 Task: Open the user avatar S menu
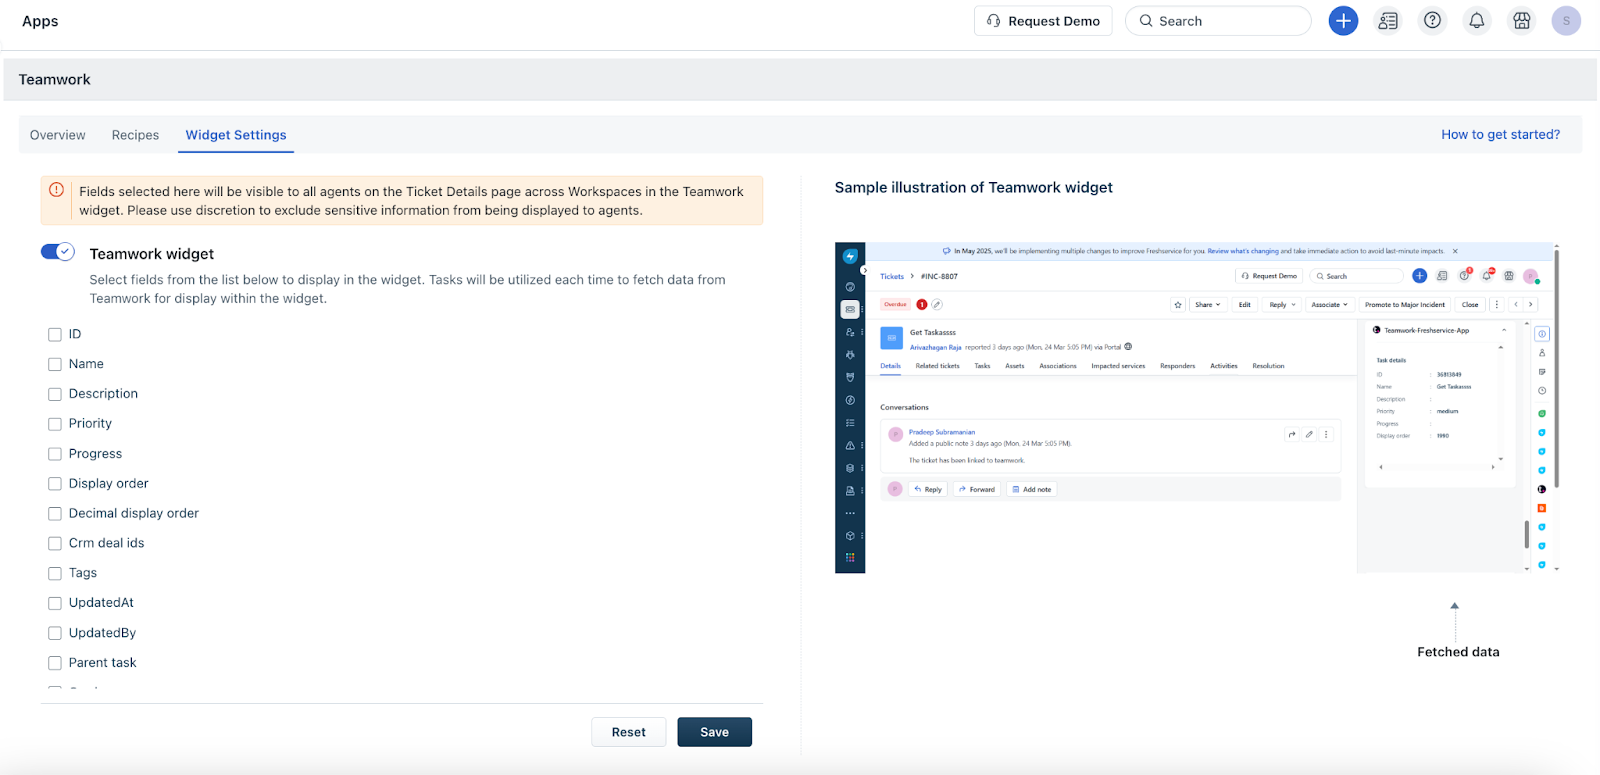(1566, 21)
